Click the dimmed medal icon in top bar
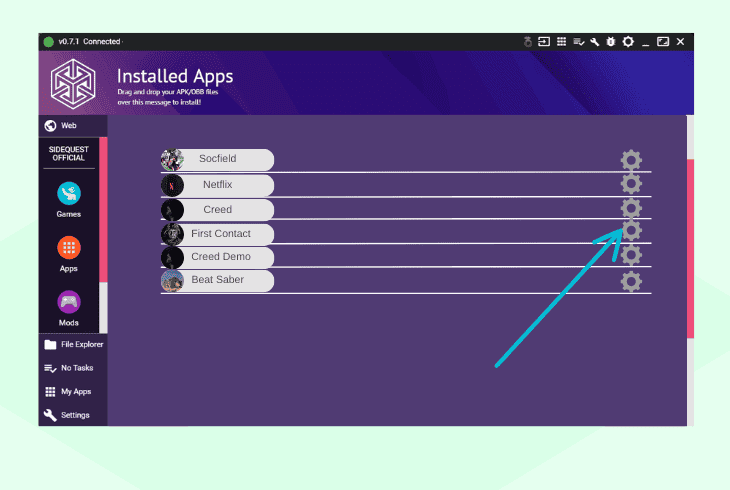 pos(527,41)
